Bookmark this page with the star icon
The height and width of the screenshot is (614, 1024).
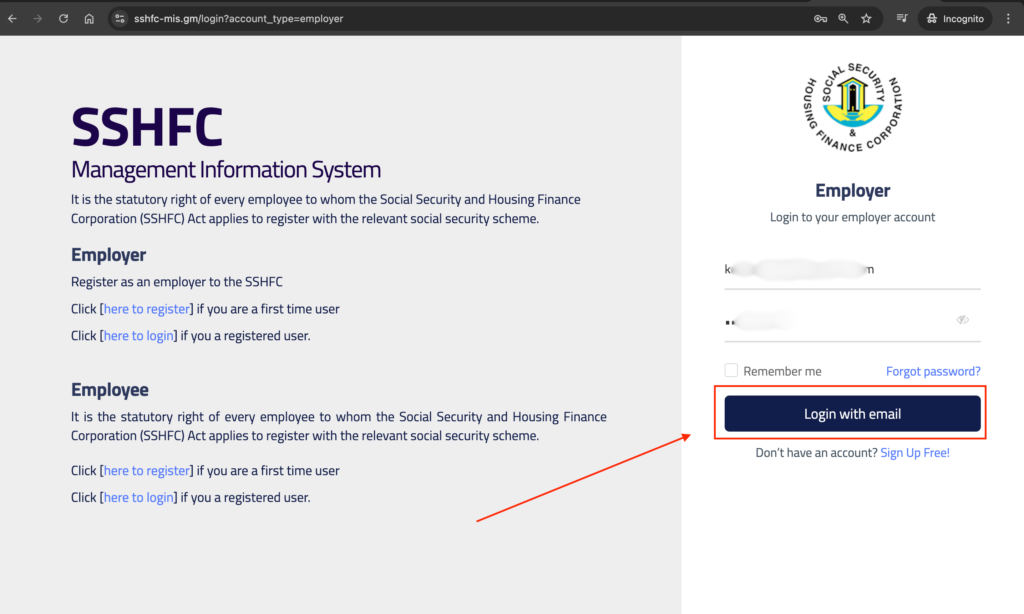(866, 18)
